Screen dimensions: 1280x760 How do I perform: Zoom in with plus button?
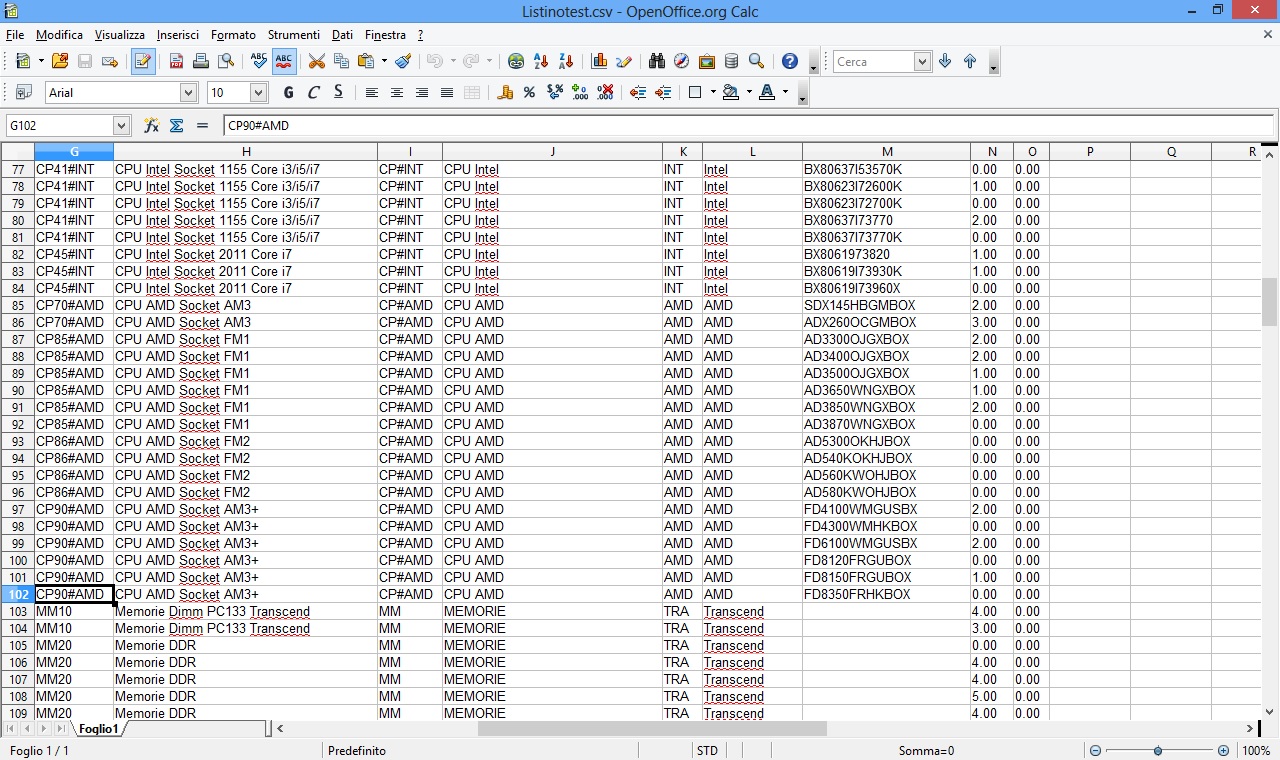click(x=1223, y=750)
